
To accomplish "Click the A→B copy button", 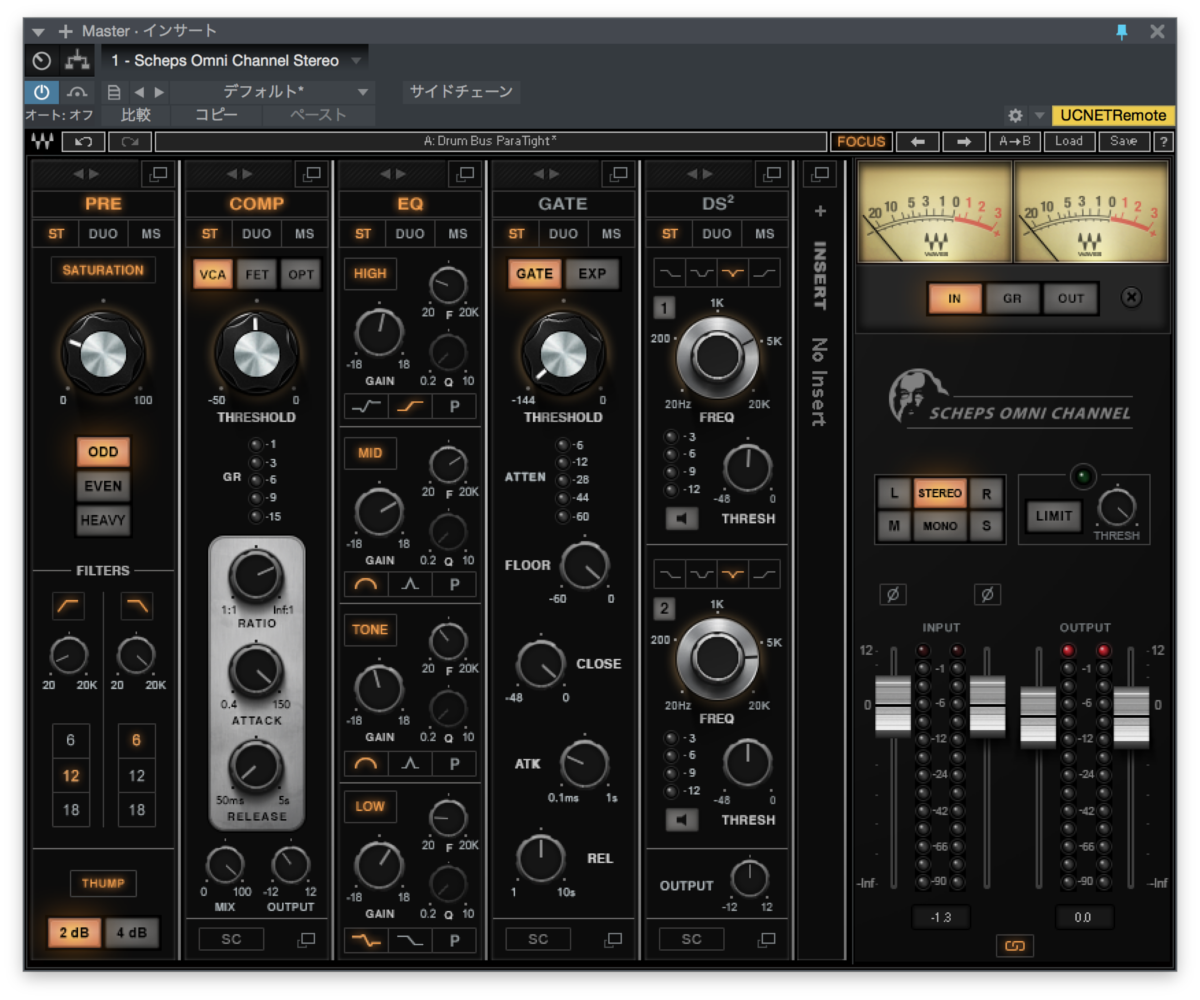I will pos(1014,142).
